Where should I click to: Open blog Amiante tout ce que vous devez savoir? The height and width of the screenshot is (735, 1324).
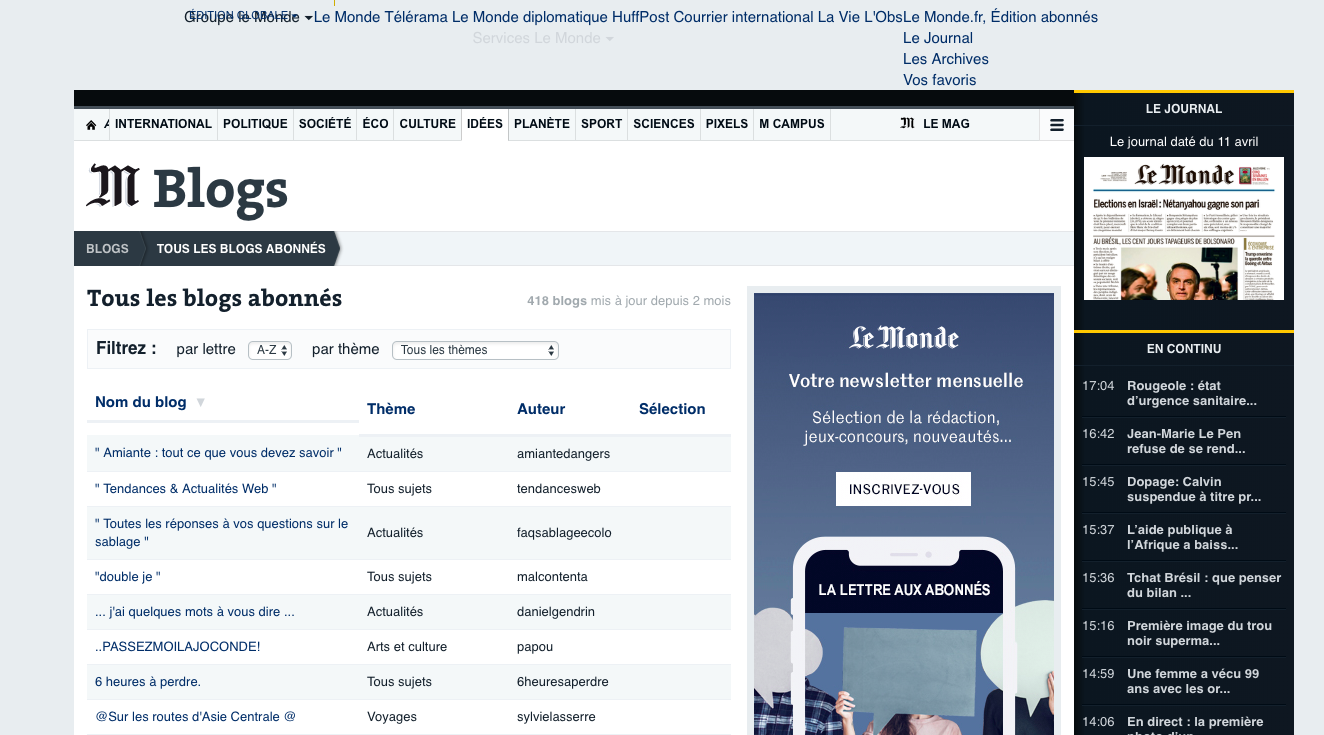(218, 453)
